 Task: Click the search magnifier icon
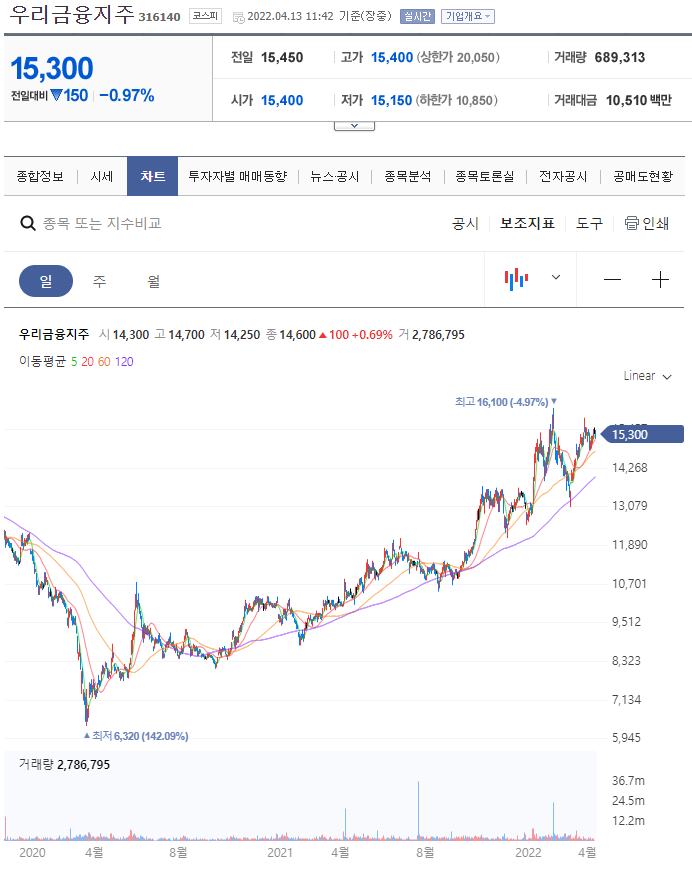pos(28,224)
